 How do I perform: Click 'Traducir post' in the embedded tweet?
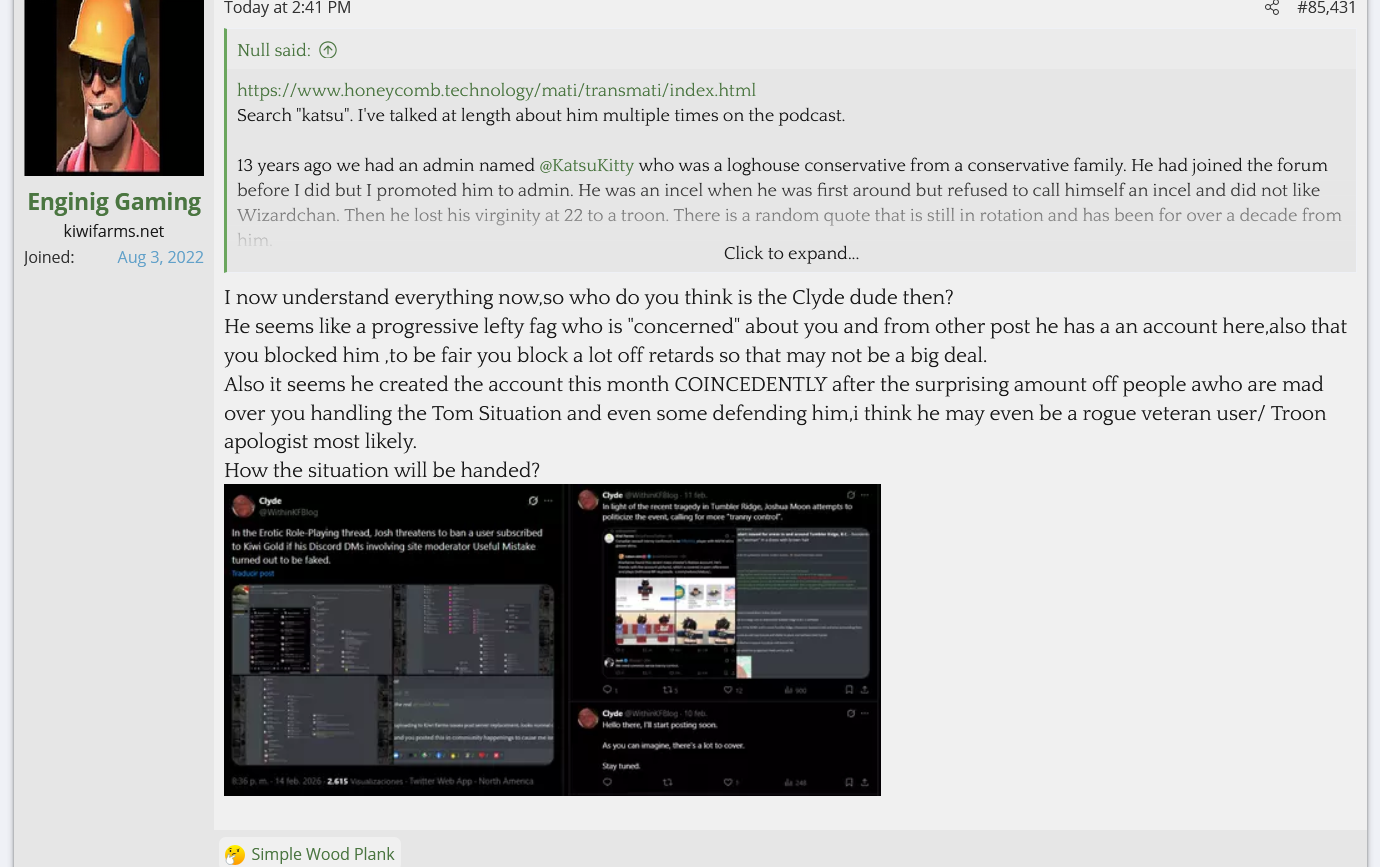click(x=253, y=574)
